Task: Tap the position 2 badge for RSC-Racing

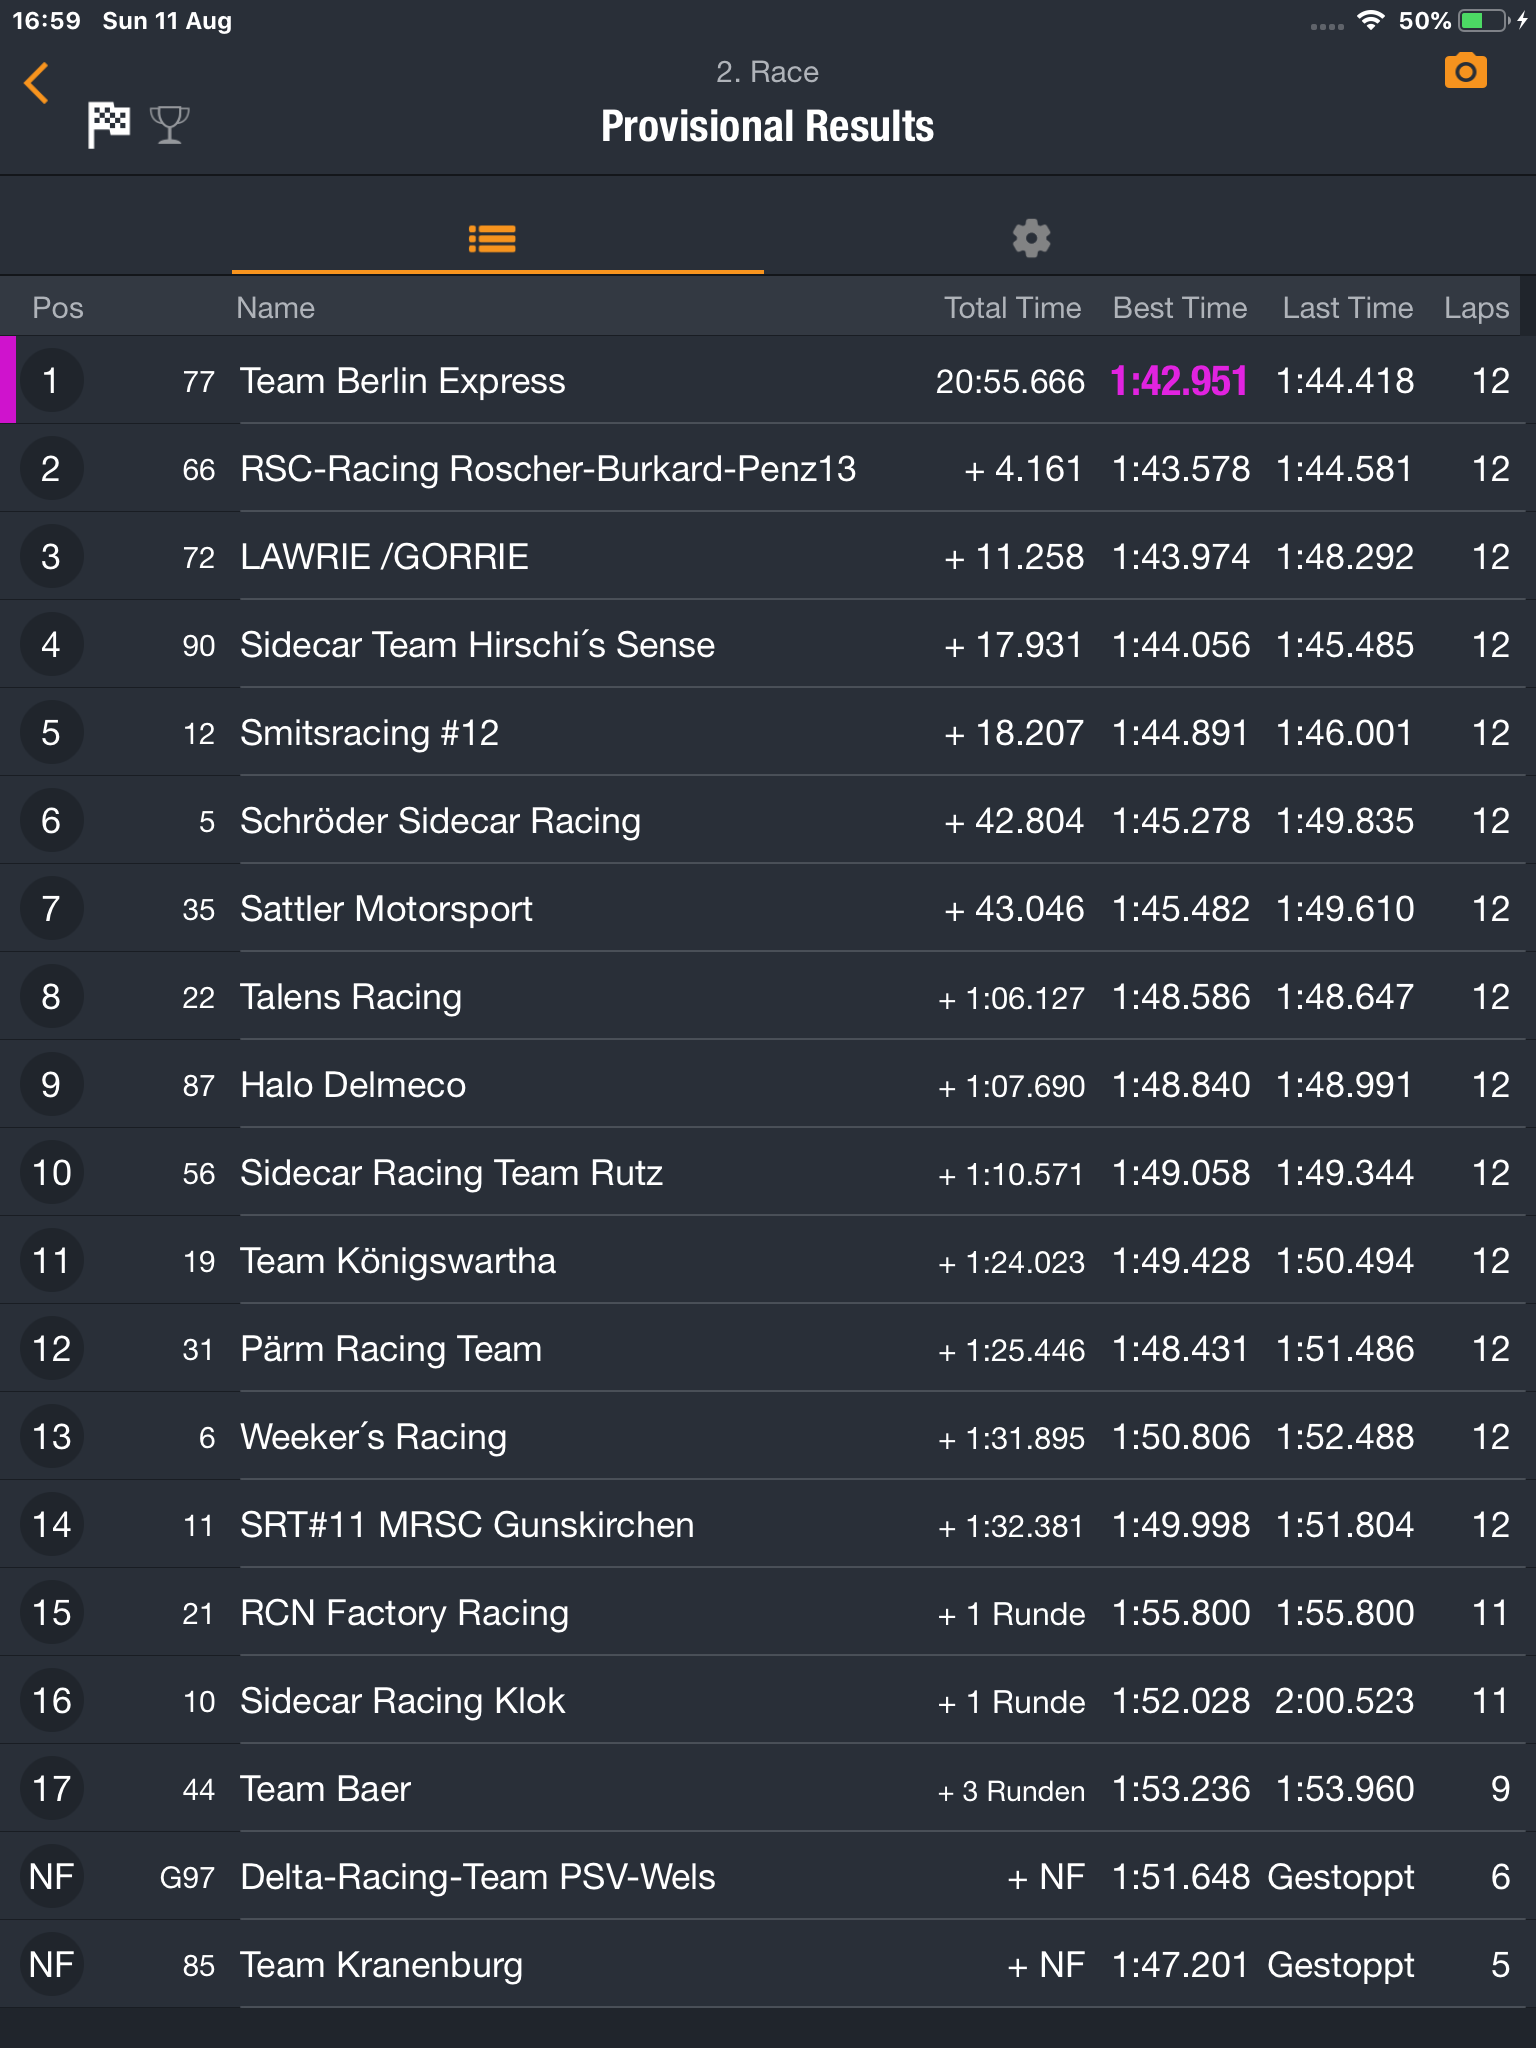Action: pos(51,468)
